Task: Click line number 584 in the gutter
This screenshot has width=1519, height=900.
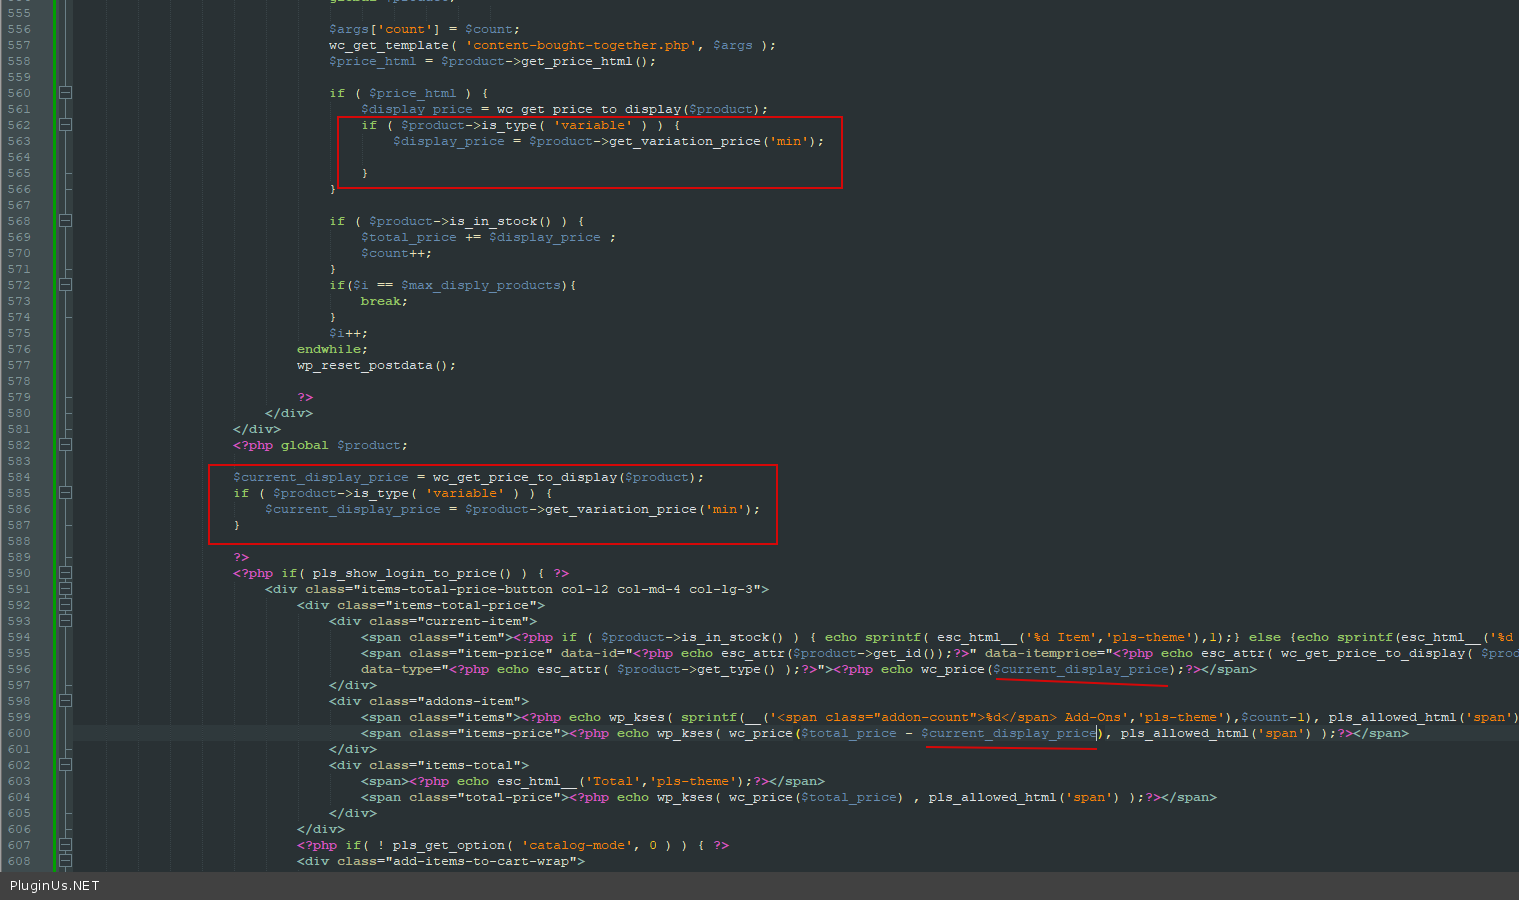Action: [19, 477]
